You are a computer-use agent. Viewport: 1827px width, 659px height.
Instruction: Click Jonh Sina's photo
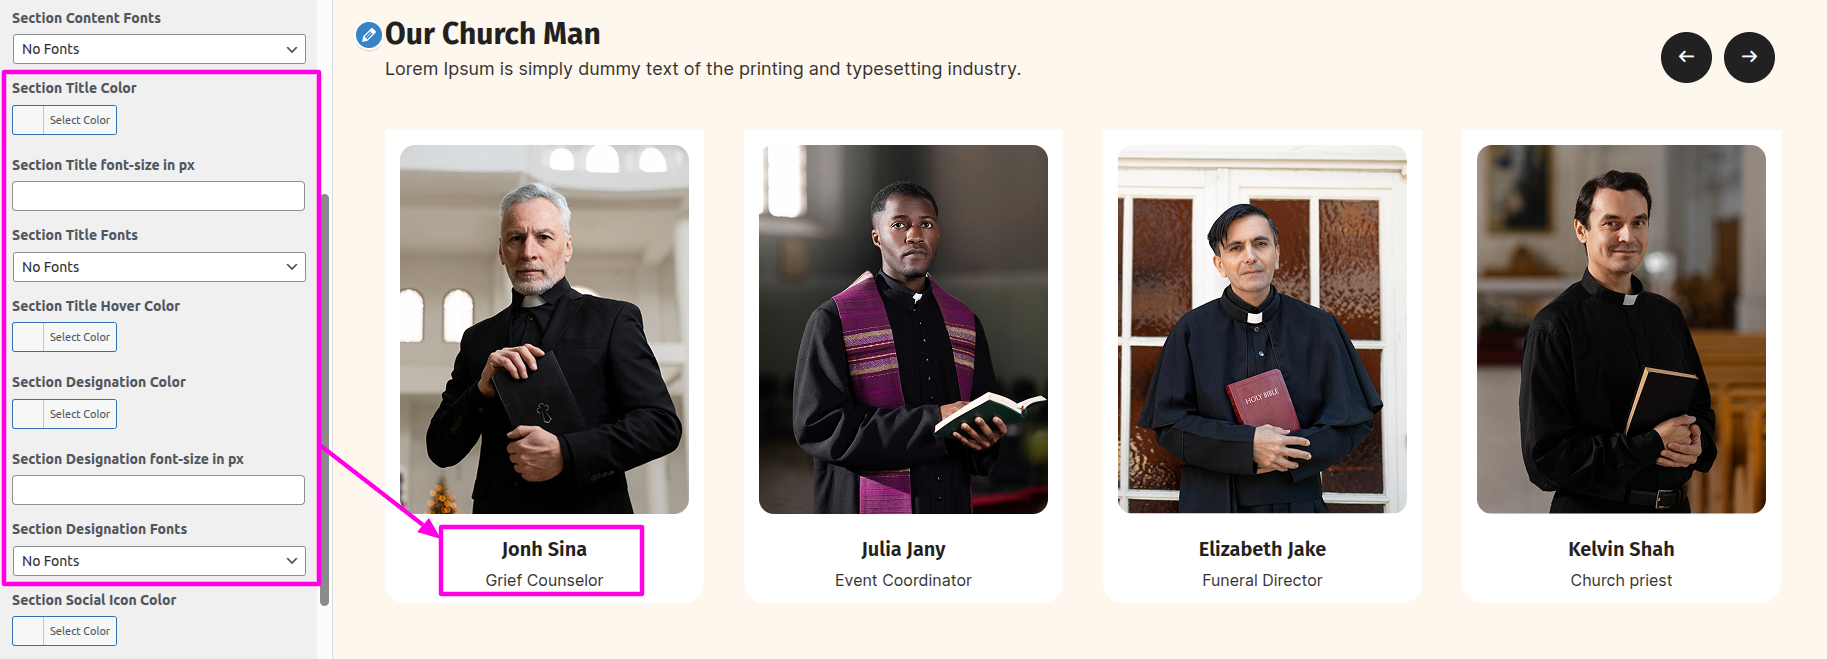coord(544,329)
